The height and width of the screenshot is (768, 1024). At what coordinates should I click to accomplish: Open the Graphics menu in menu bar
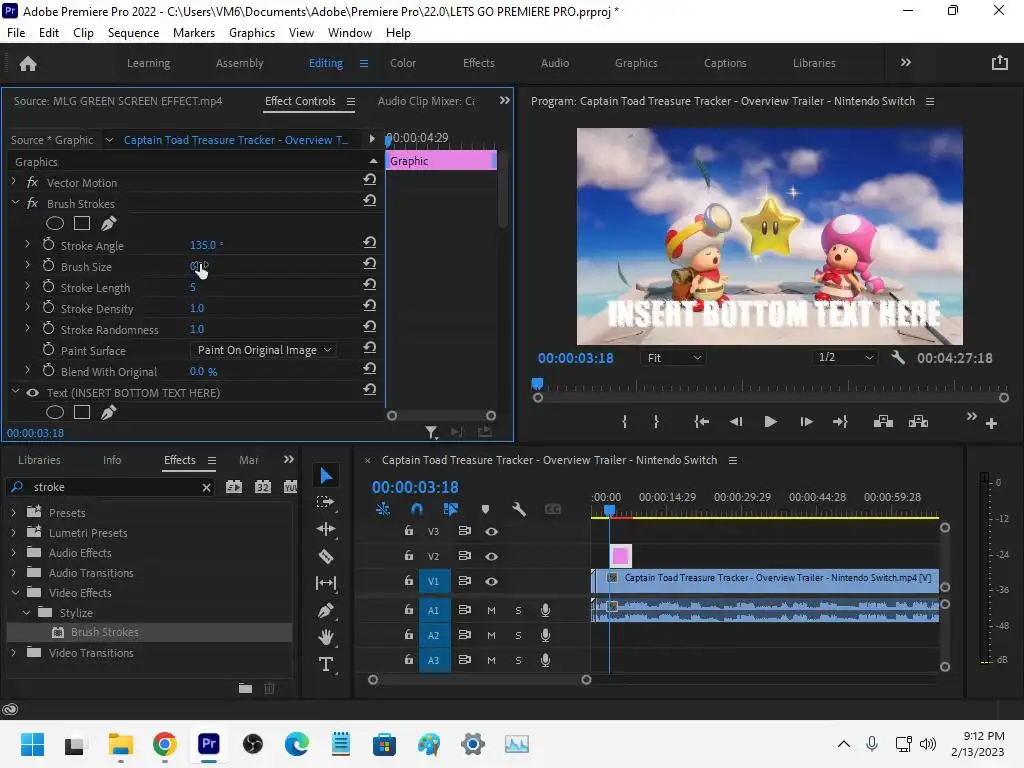251,33
